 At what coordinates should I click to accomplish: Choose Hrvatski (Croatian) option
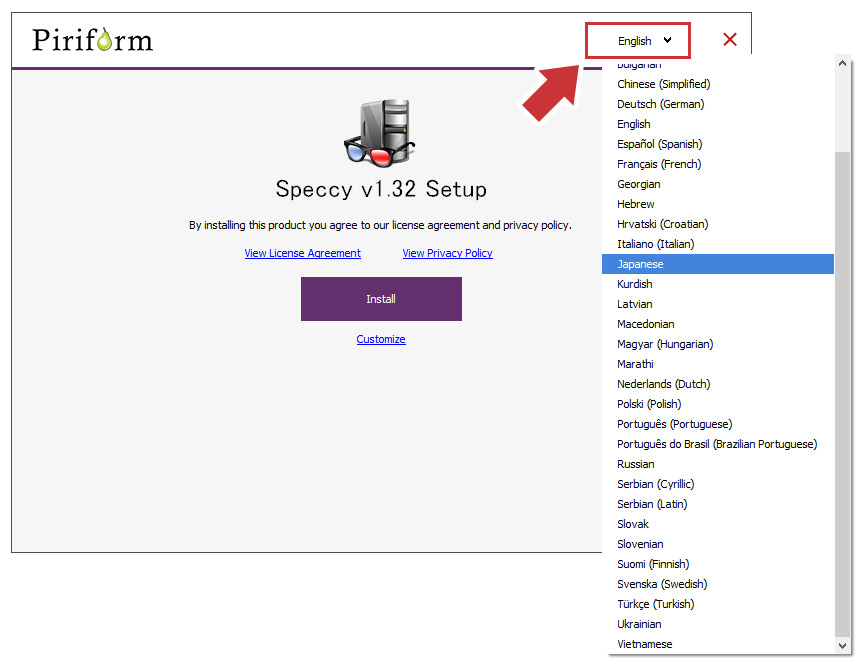pyautogui.click(x=718, y=224)
